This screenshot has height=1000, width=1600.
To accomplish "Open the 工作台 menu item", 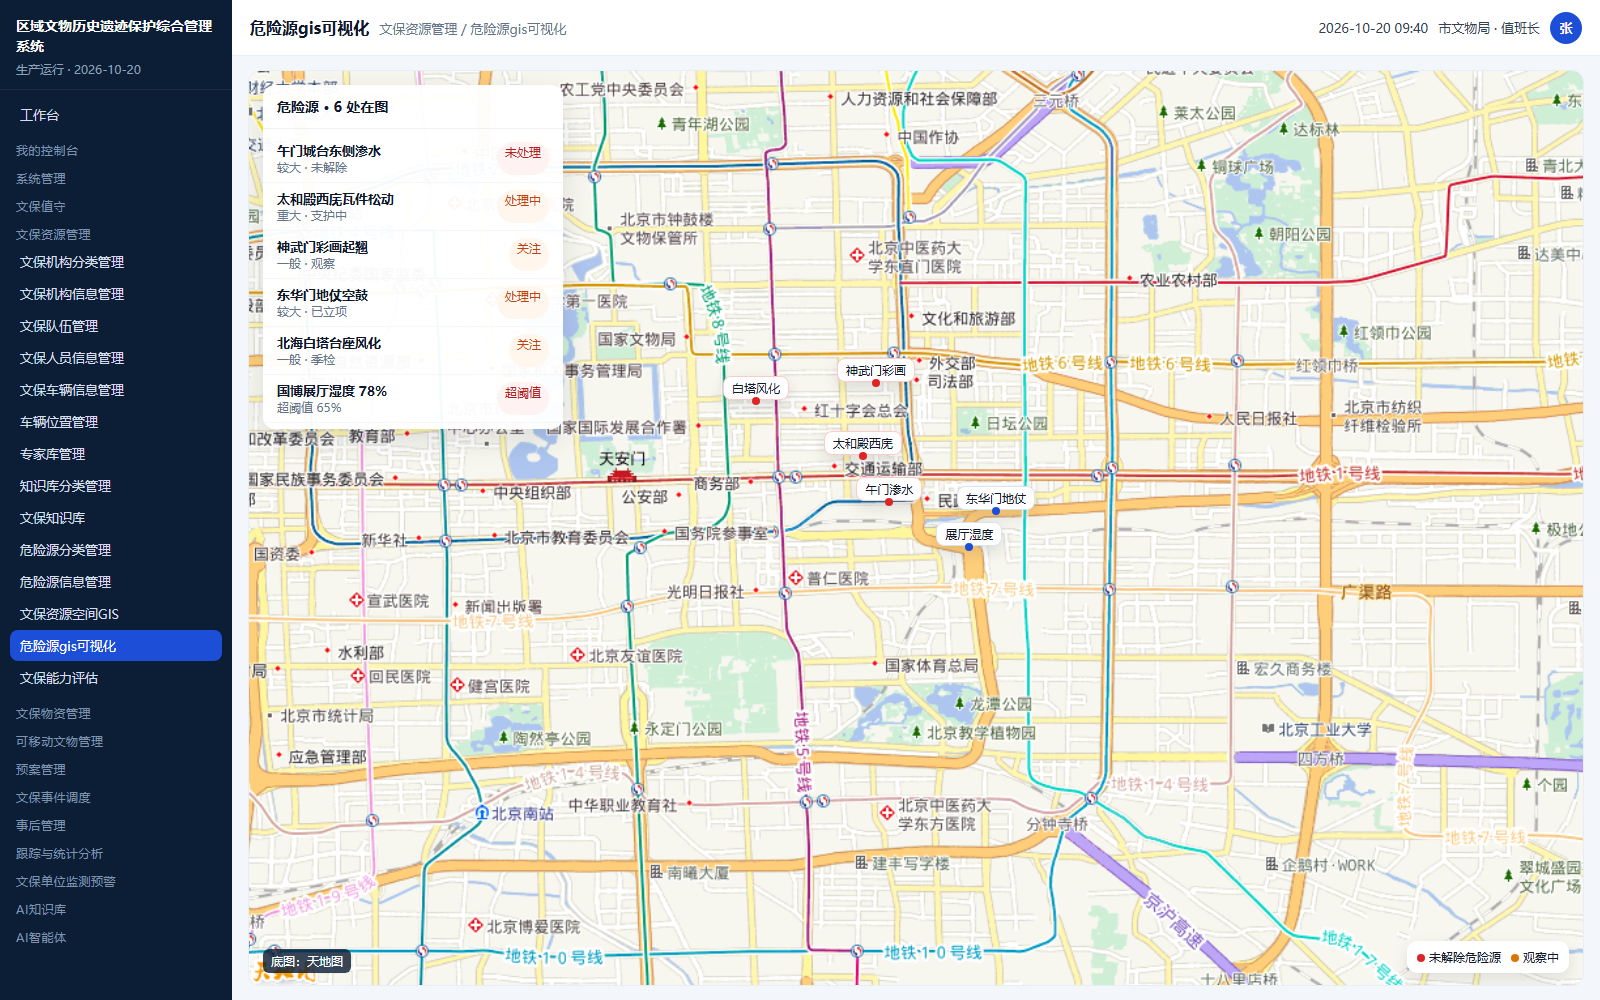I will 116,115.
